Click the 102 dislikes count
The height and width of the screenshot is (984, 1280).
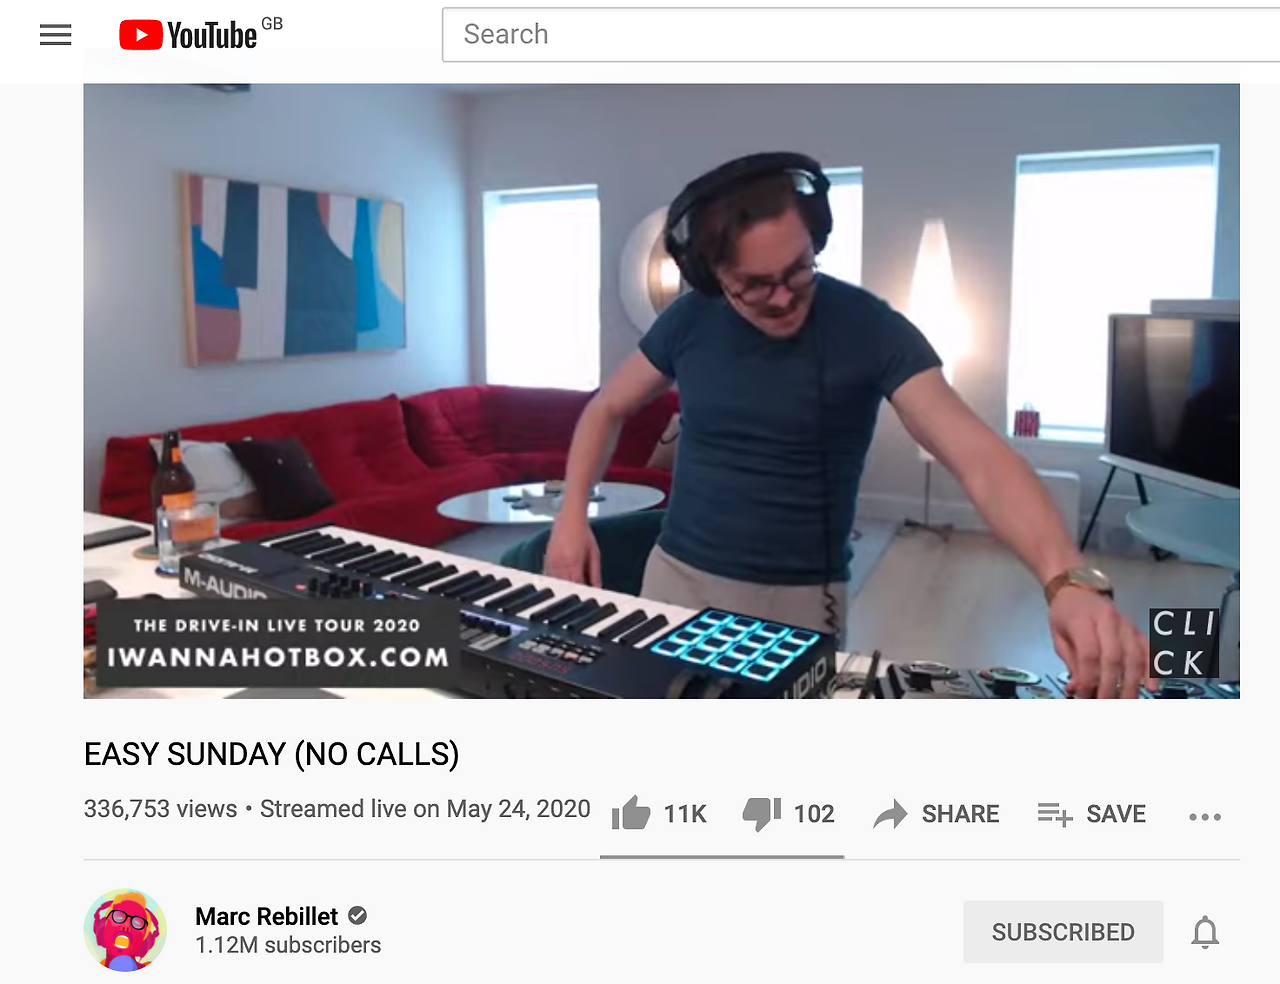point(814,814)
